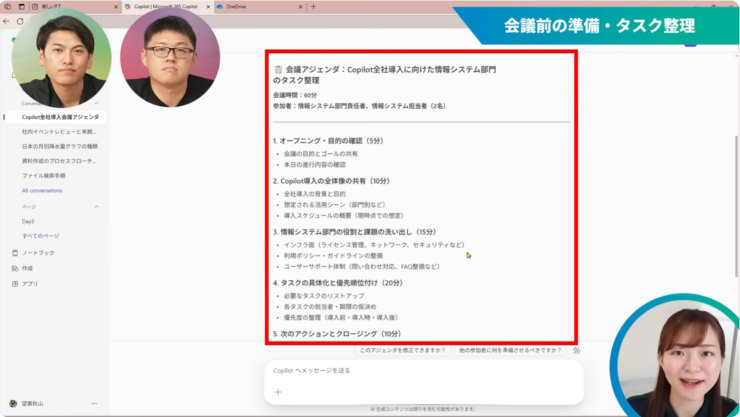Click bullet 利用ポリシー・ガイドラインの整備
The width and height of the screenshot is (740, 417).
point(333,256)
